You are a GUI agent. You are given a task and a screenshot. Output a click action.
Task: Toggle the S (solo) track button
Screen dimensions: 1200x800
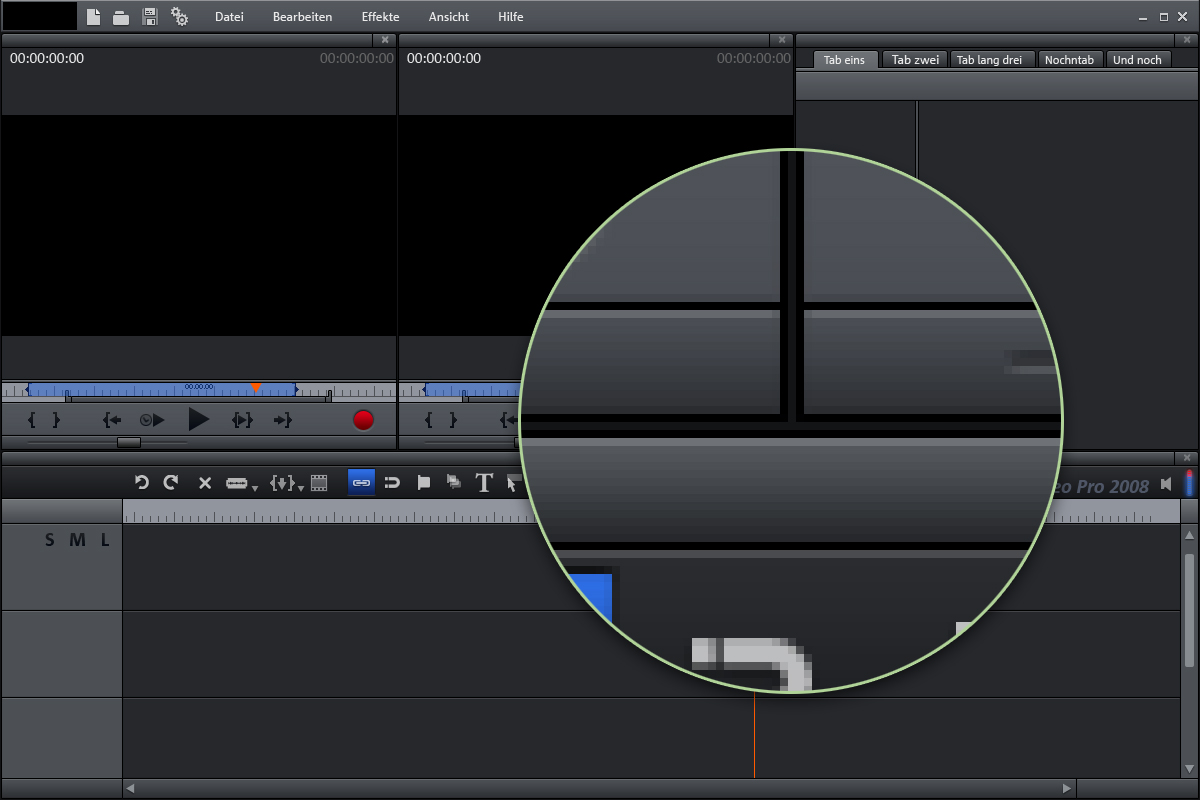pos(50,541)
